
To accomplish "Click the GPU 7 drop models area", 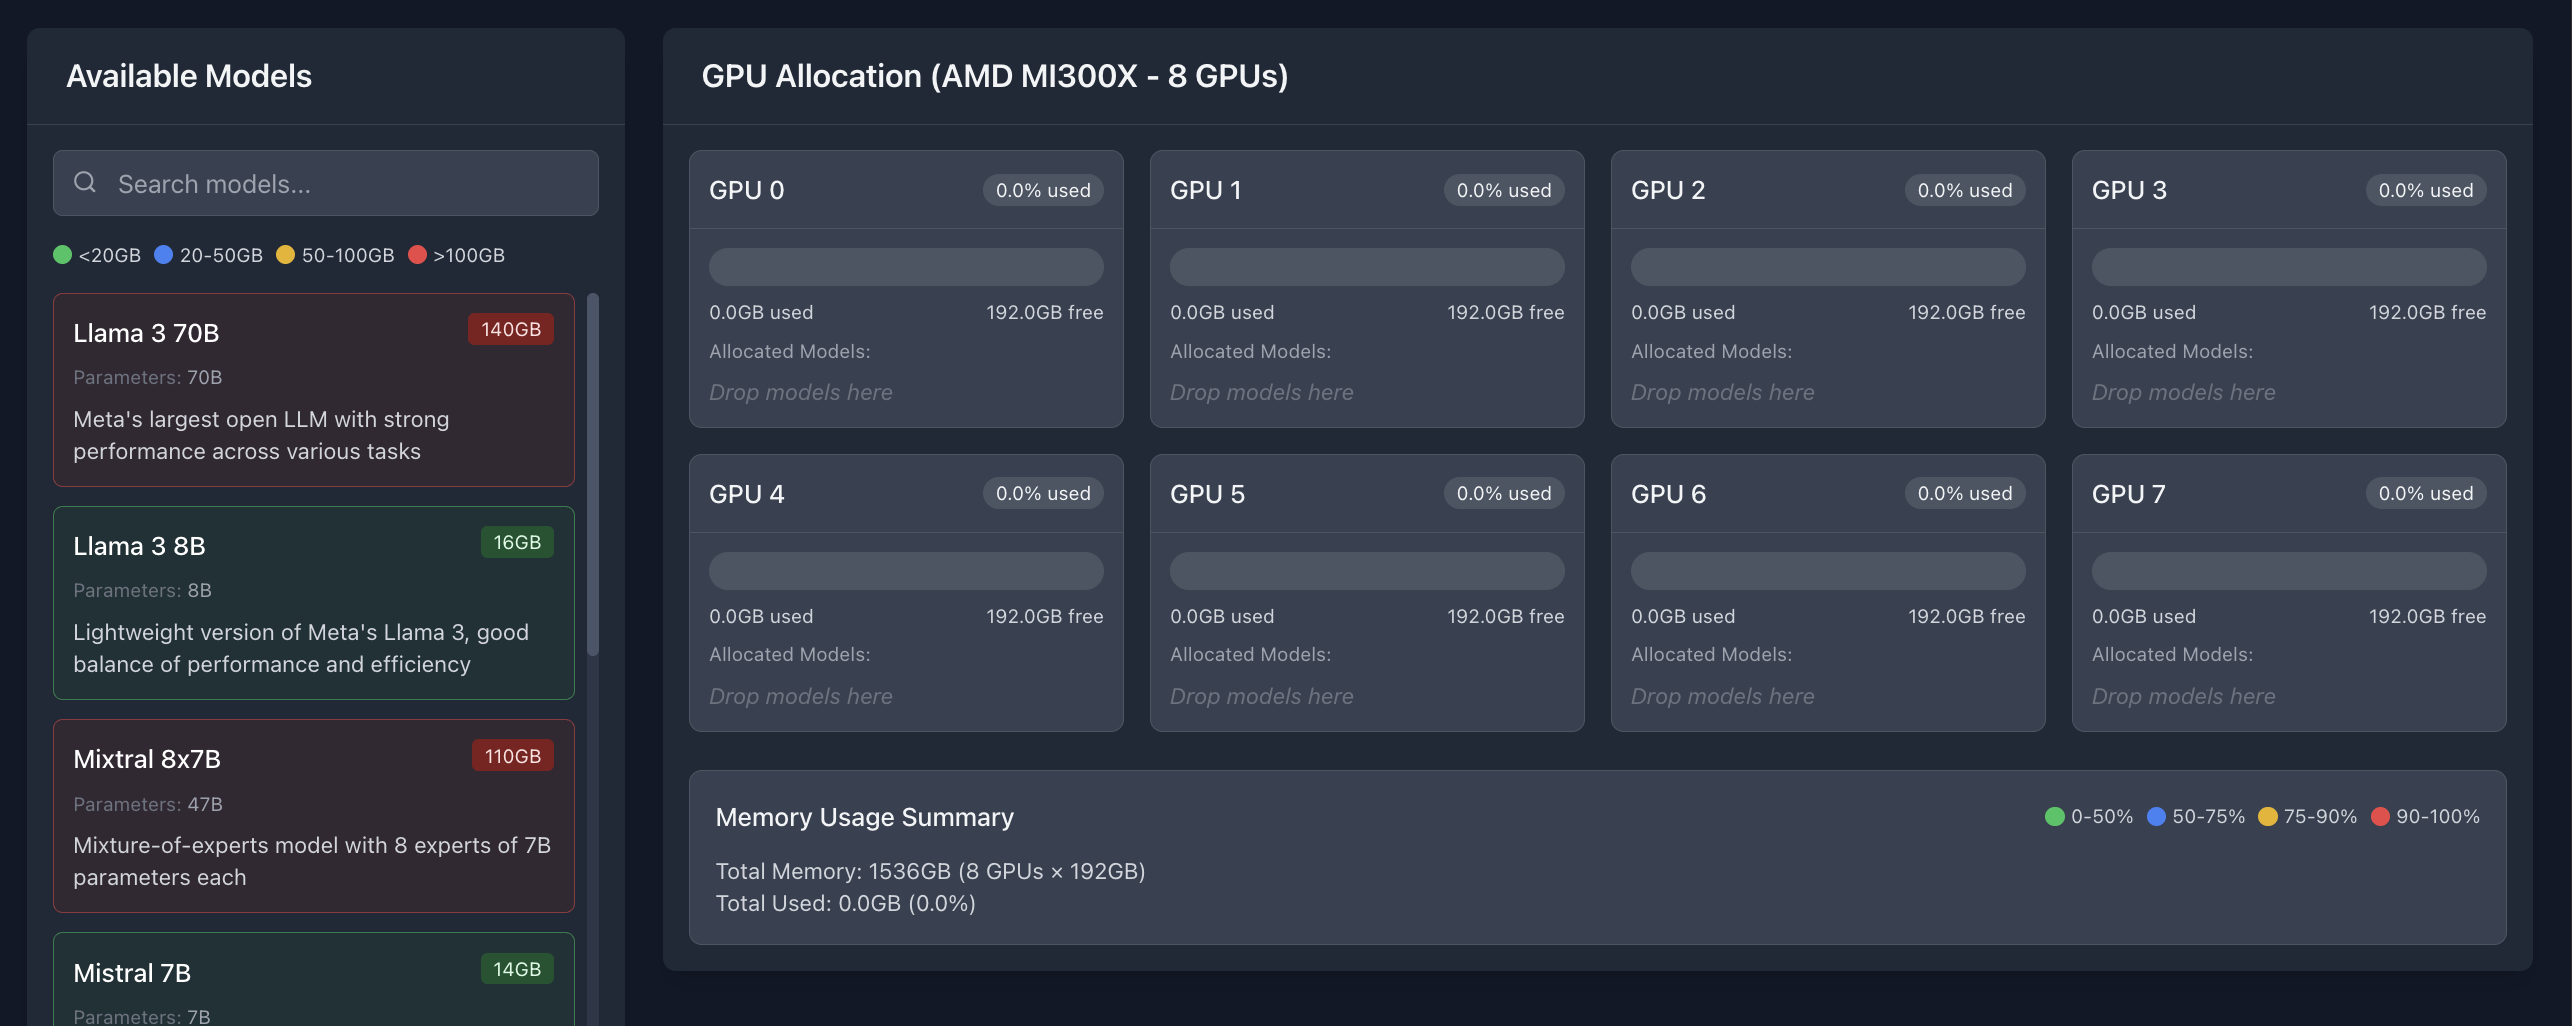I will [2183, 697].
